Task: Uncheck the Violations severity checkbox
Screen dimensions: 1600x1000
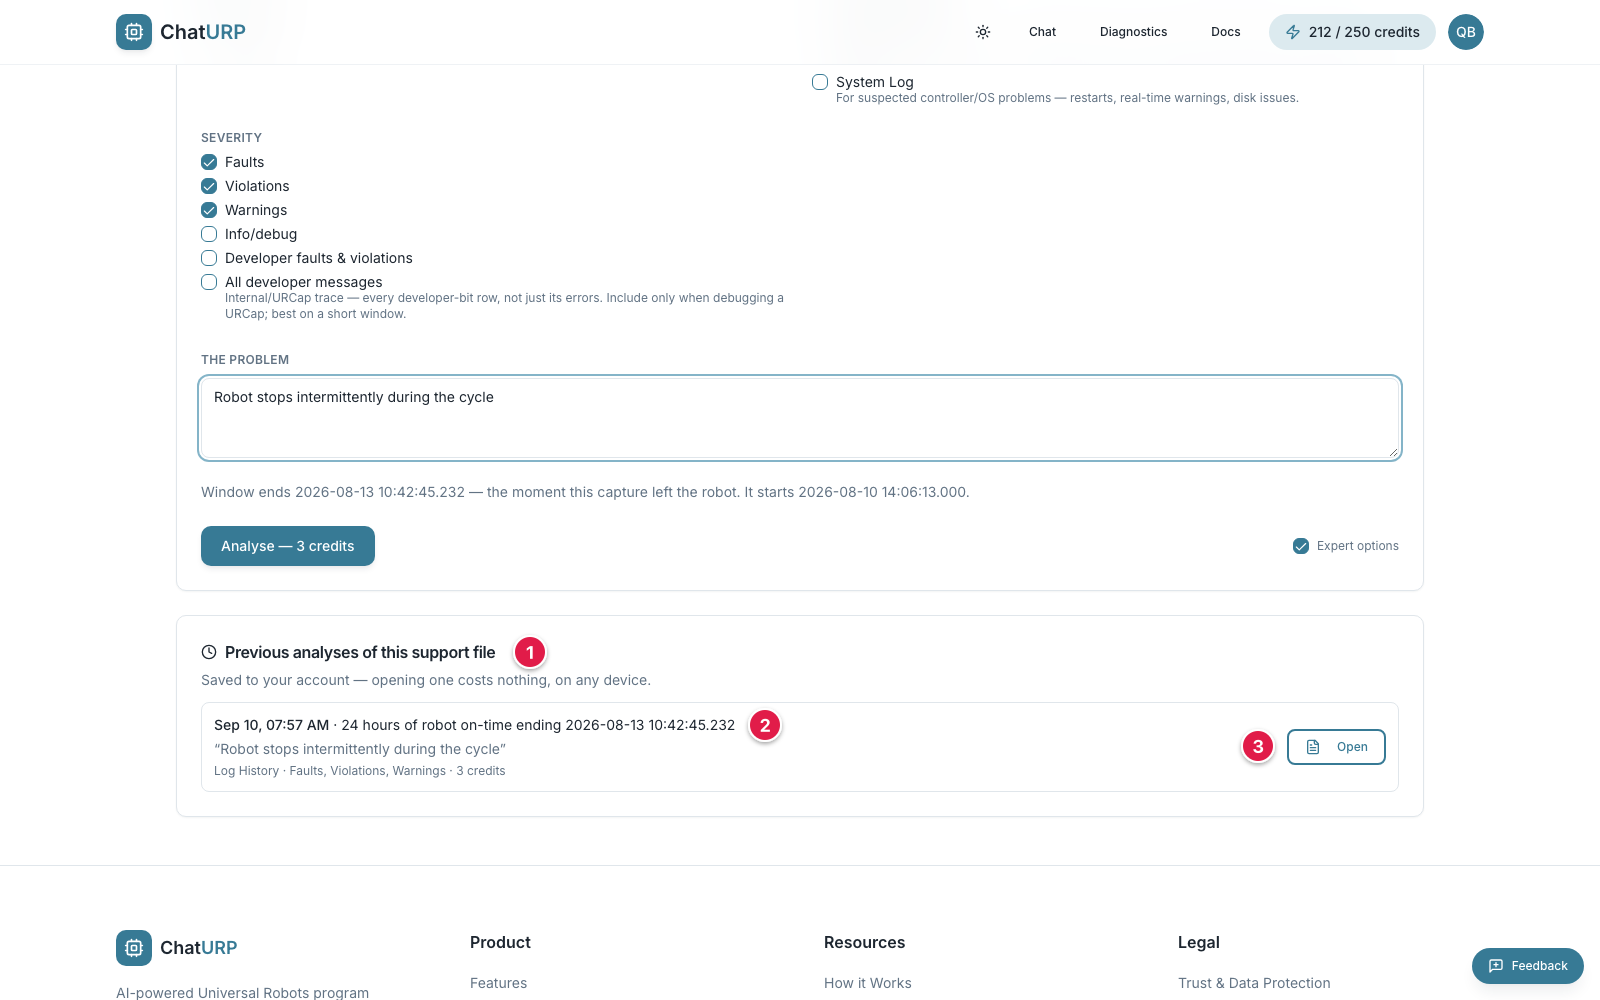Action: (209, 186)
